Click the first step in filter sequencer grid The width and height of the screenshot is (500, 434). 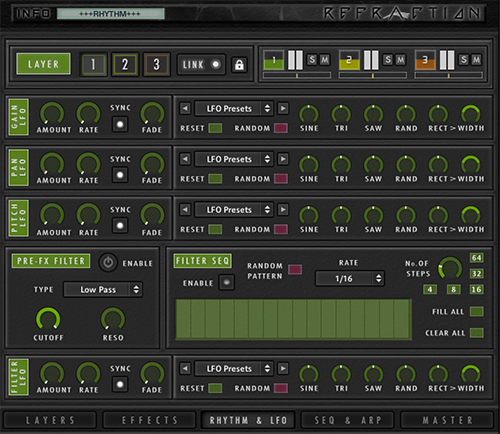click(x=183, y=319)
